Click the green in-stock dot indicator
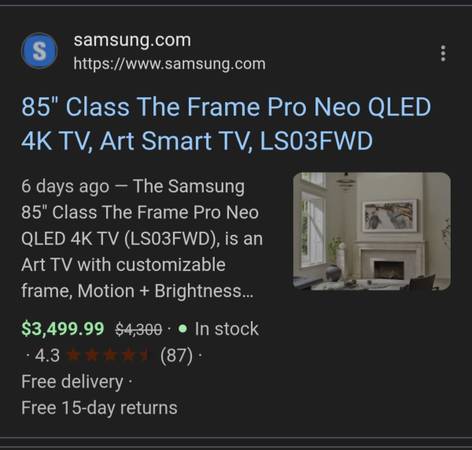The height and width of the screenshot is (450, 472). point(182,329)
